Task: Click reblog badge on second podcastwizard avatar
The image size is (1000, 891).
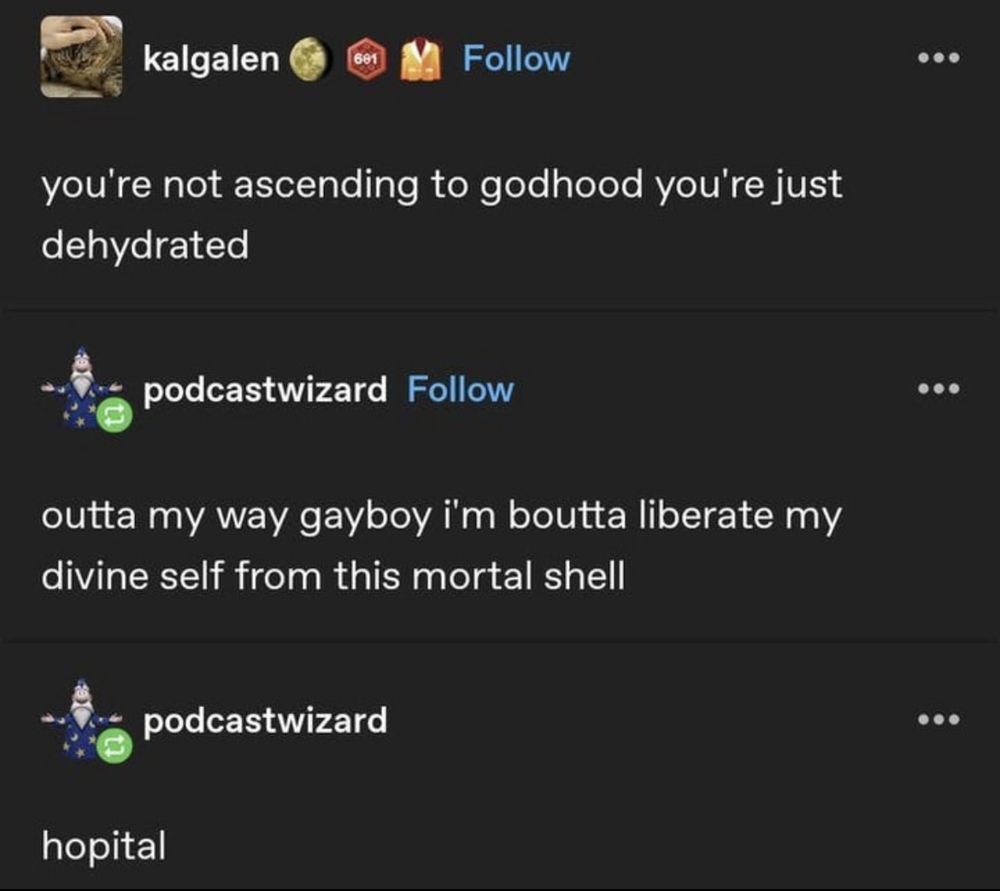Action: coord(115,746)
